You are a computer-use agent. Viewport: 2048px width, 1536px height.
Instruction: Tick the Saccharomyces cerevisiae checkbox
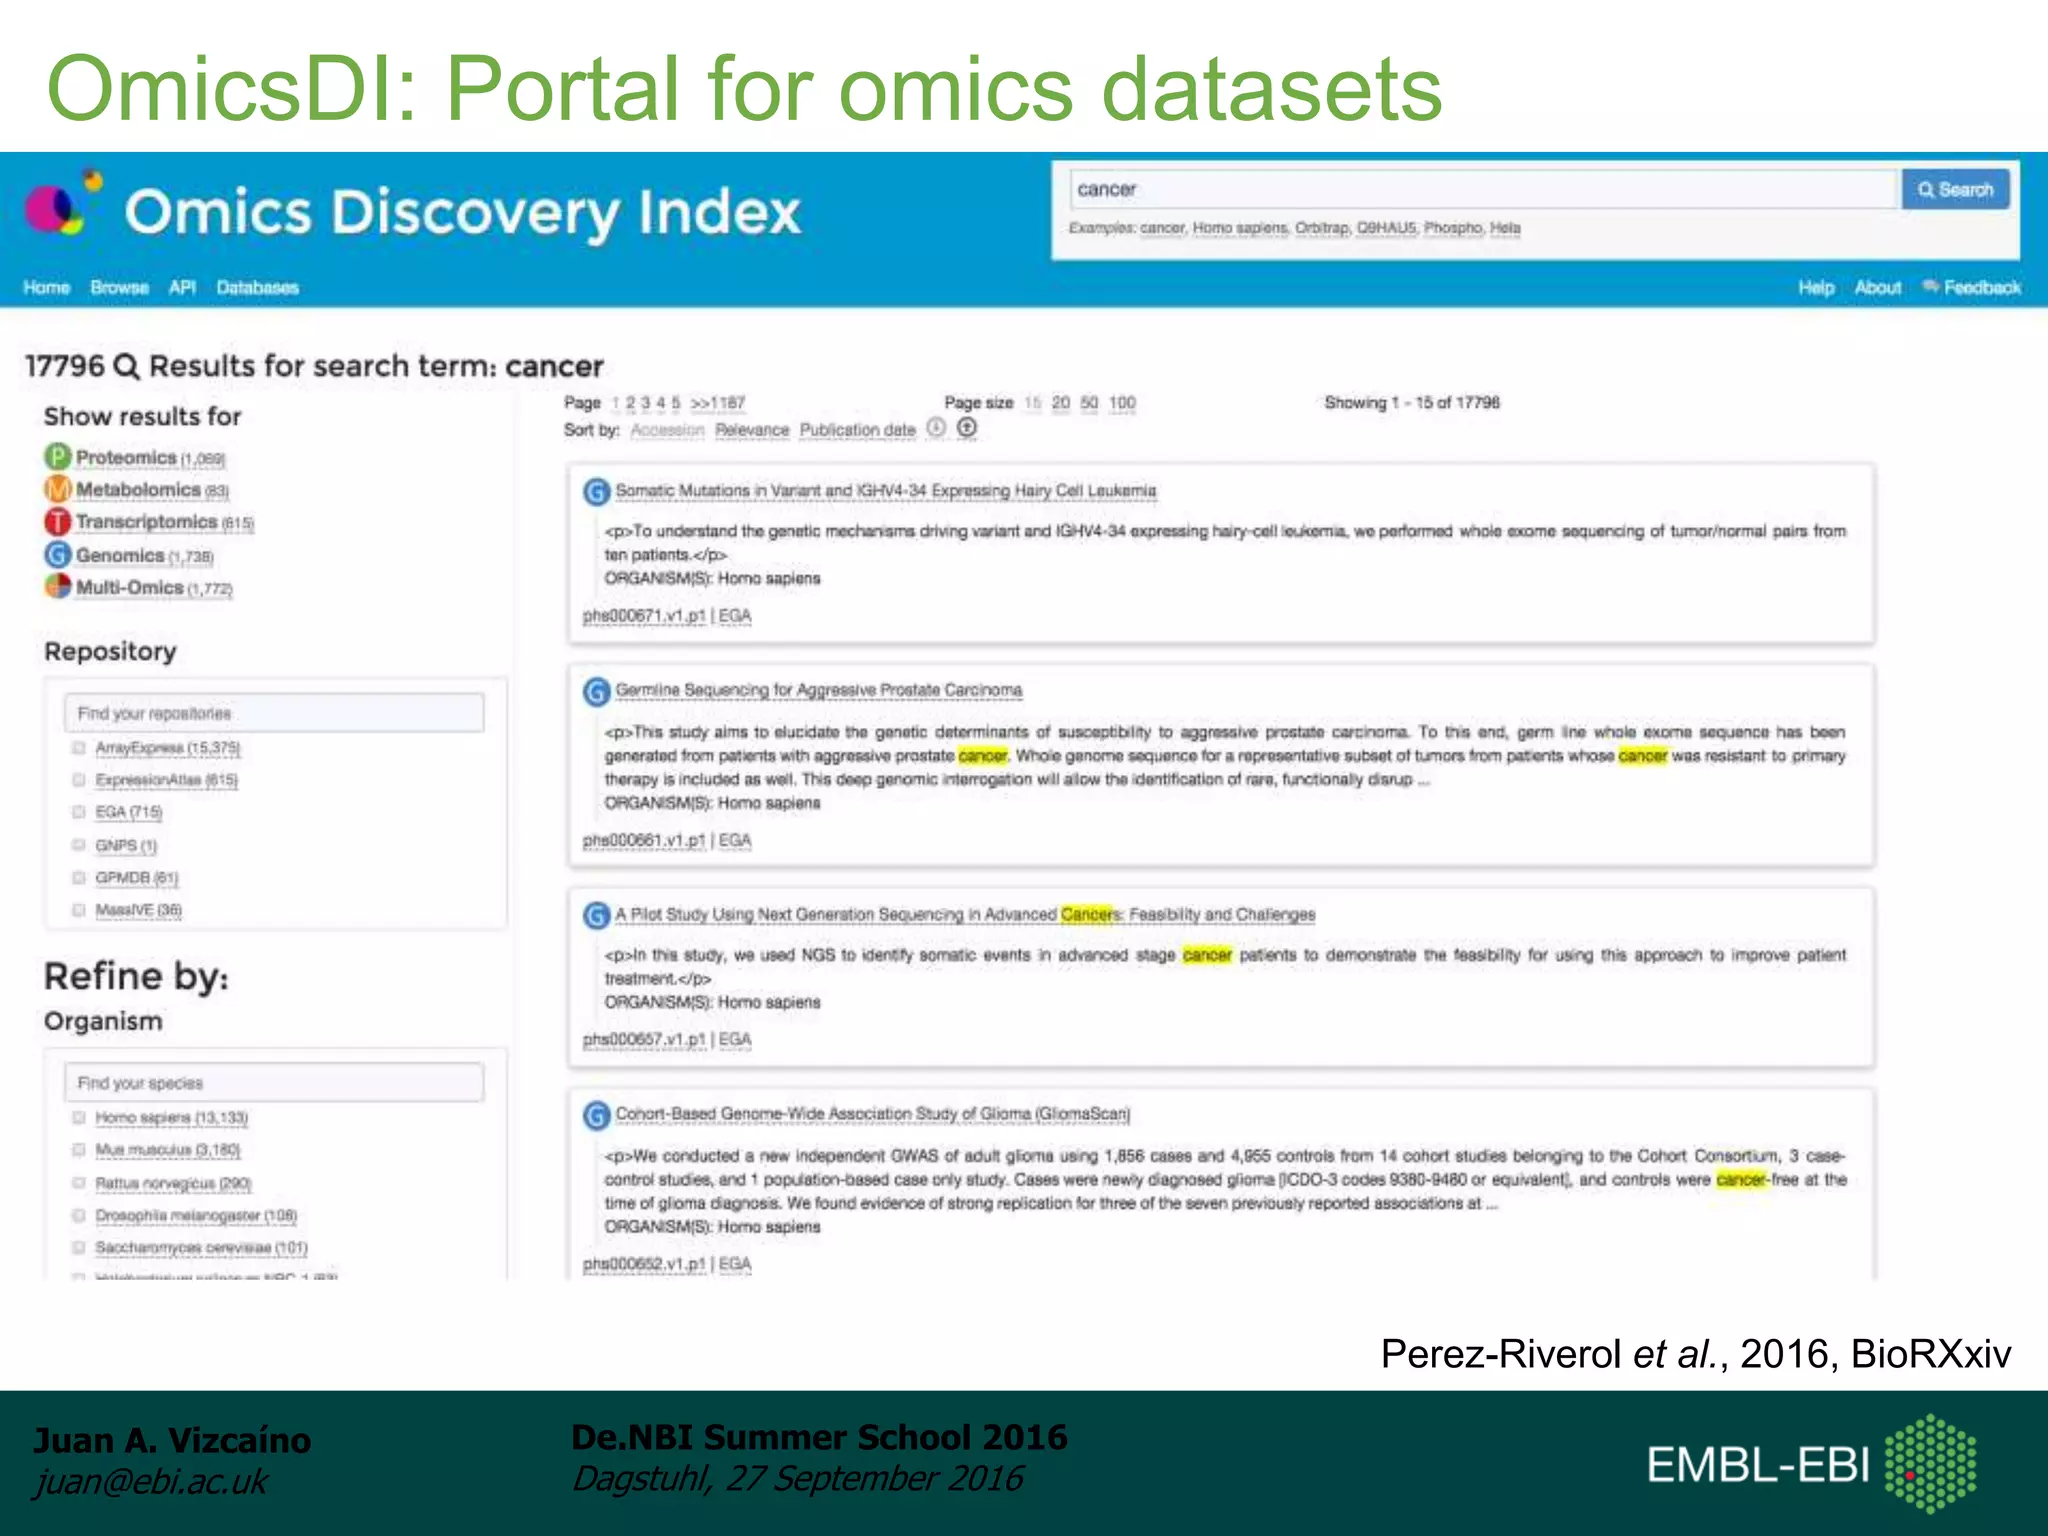point(78,1248)
